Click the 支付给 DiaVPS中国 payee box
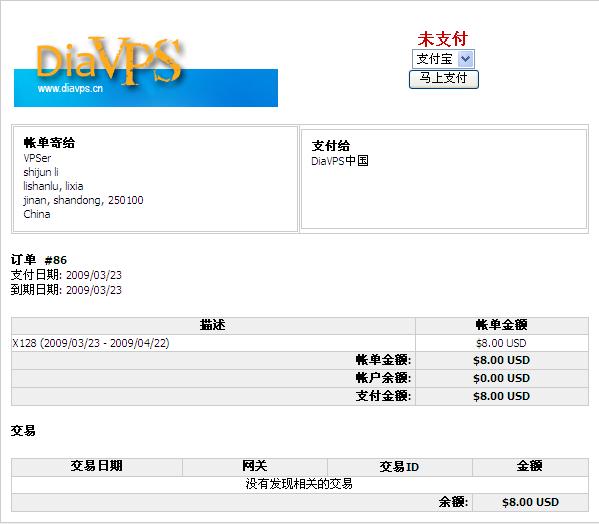Screen dimensions: 599x524 [444, 179]
